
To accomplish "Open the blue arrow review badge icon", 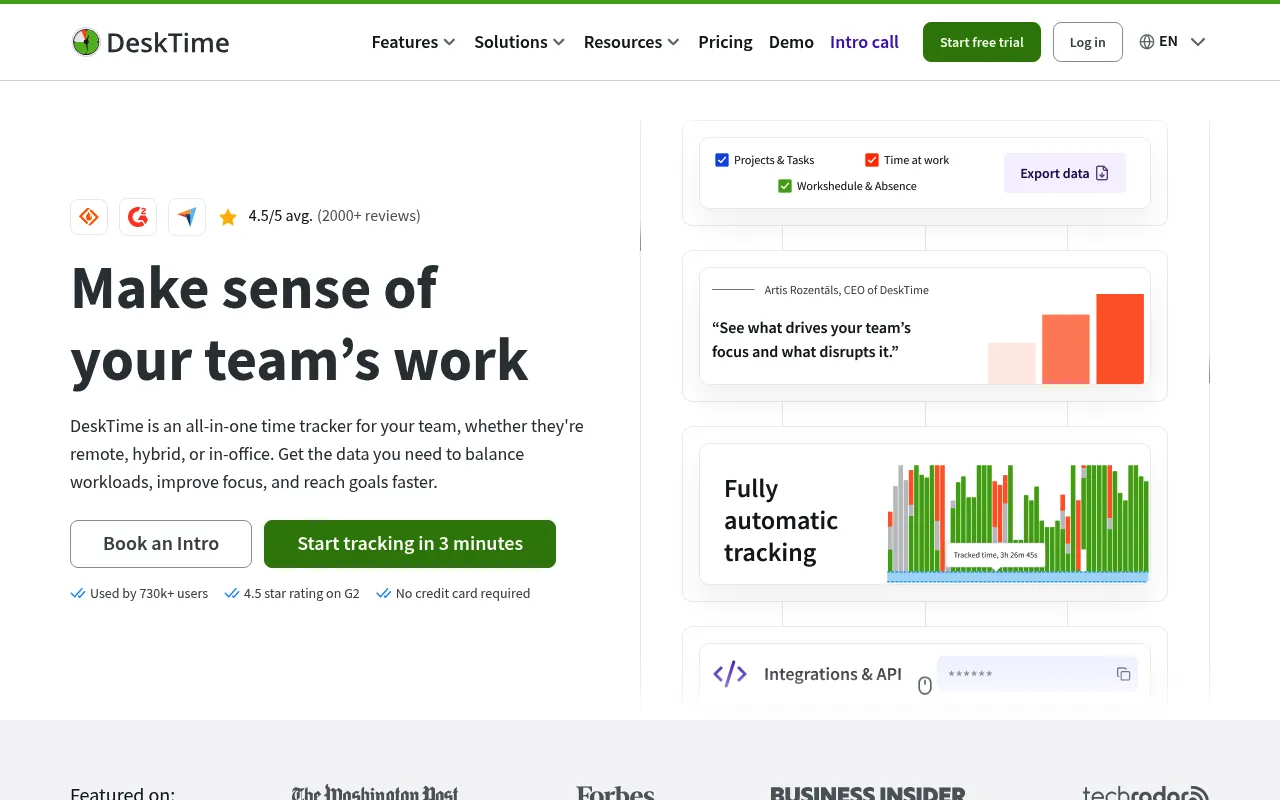I will coord(187,216).
